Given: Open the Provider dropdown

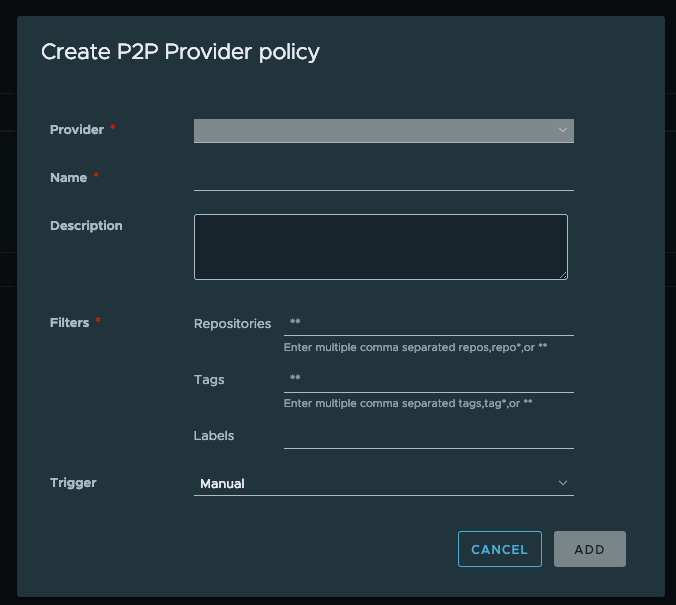Looking at the screenshot, I should pos(384,131).
